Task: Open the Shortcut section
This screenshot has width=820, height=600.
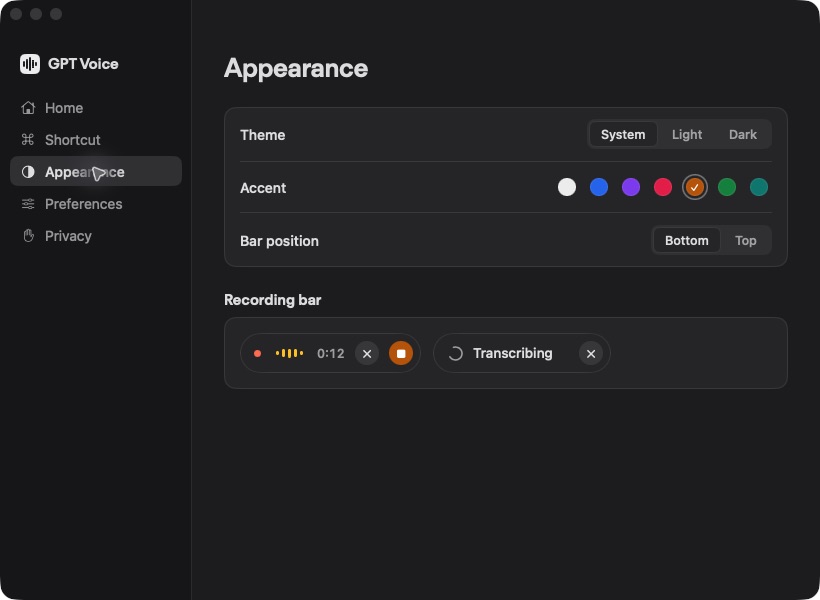Action: [x=96, y=140]
